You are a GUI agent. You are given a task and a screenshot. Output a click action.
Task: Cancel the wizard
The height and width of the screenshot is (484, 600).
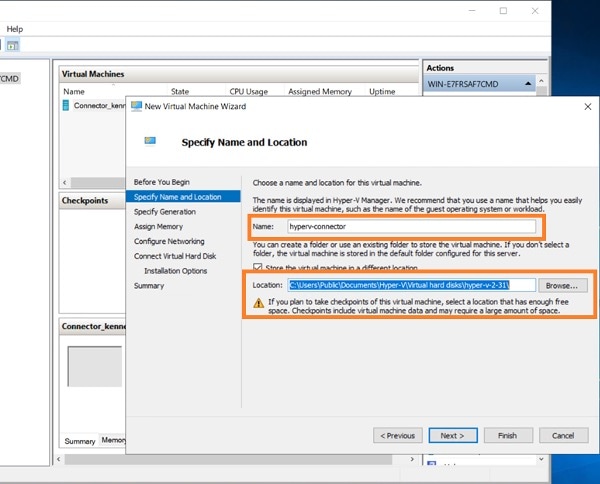pyautogui.click(x=563, y=435)
